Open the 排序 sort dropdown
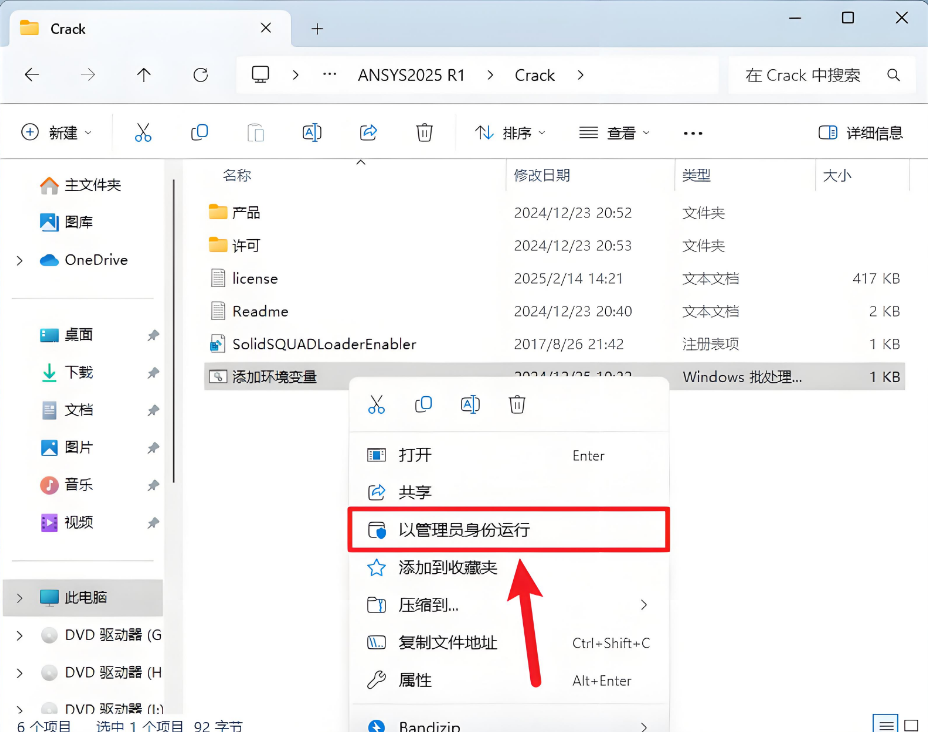This screenshot has height=732, width=928. point(510,133)
